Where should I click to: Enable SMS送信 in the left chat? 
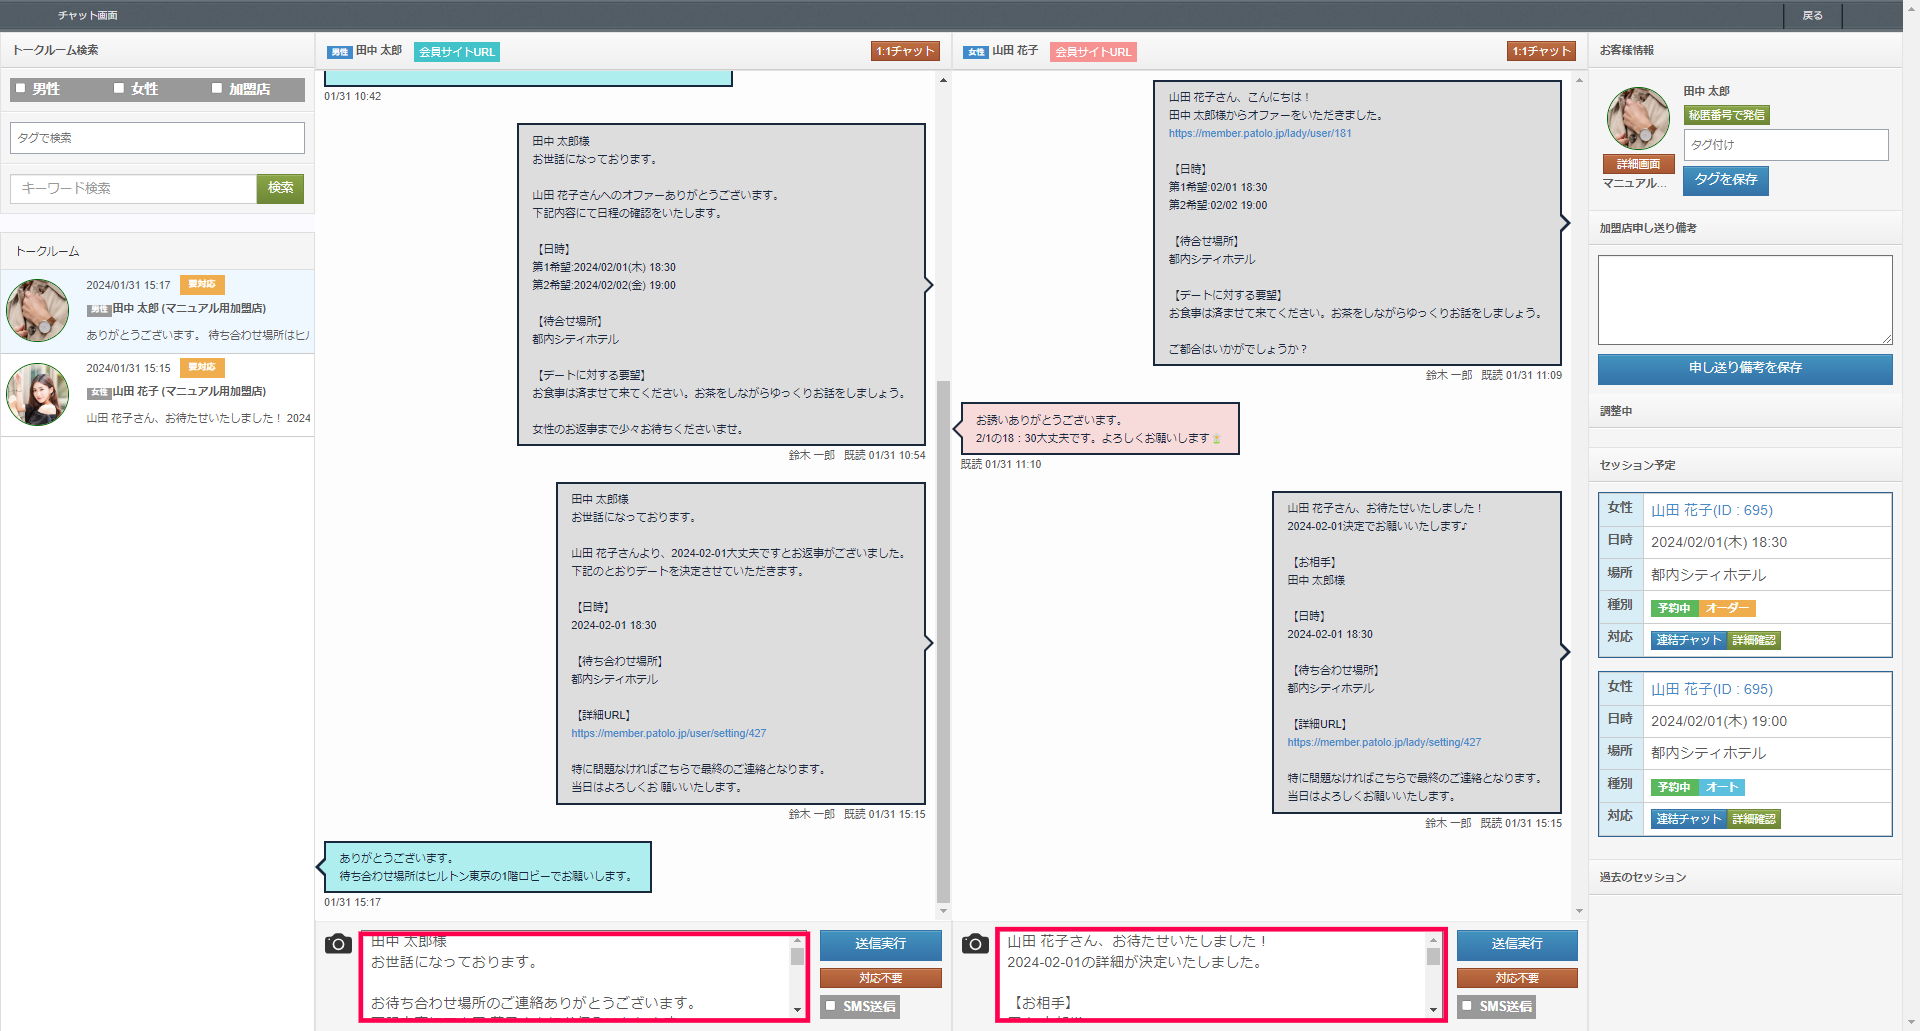pos(830,1006)
